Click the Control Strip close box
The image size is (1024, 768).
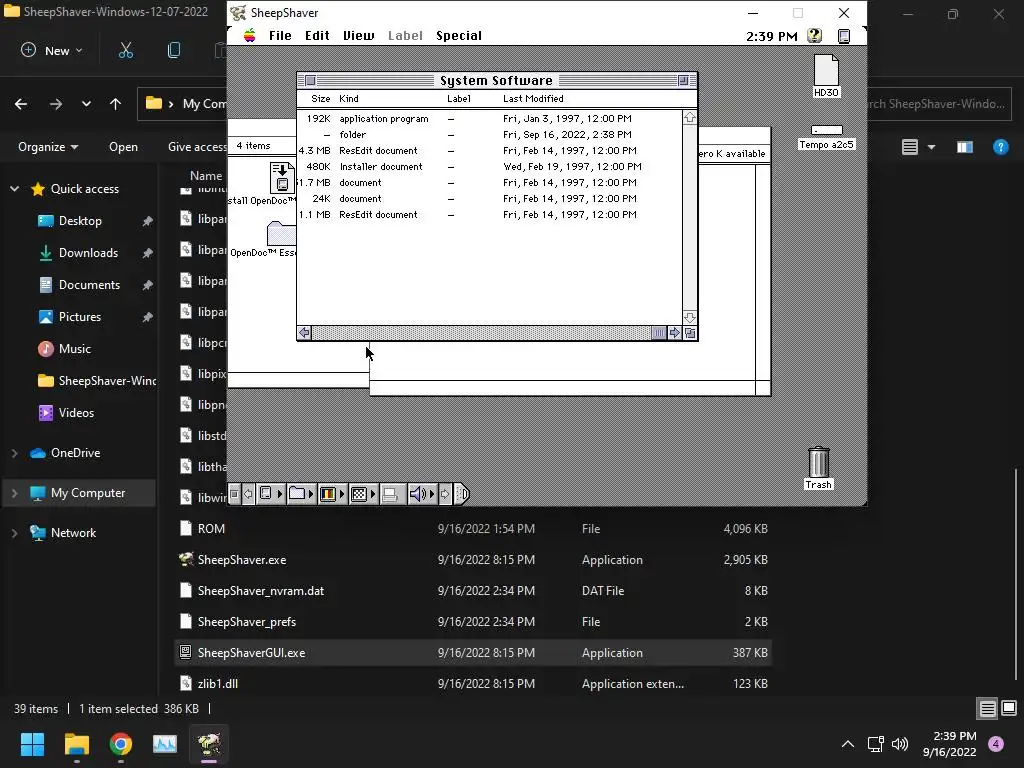(234, 494)
